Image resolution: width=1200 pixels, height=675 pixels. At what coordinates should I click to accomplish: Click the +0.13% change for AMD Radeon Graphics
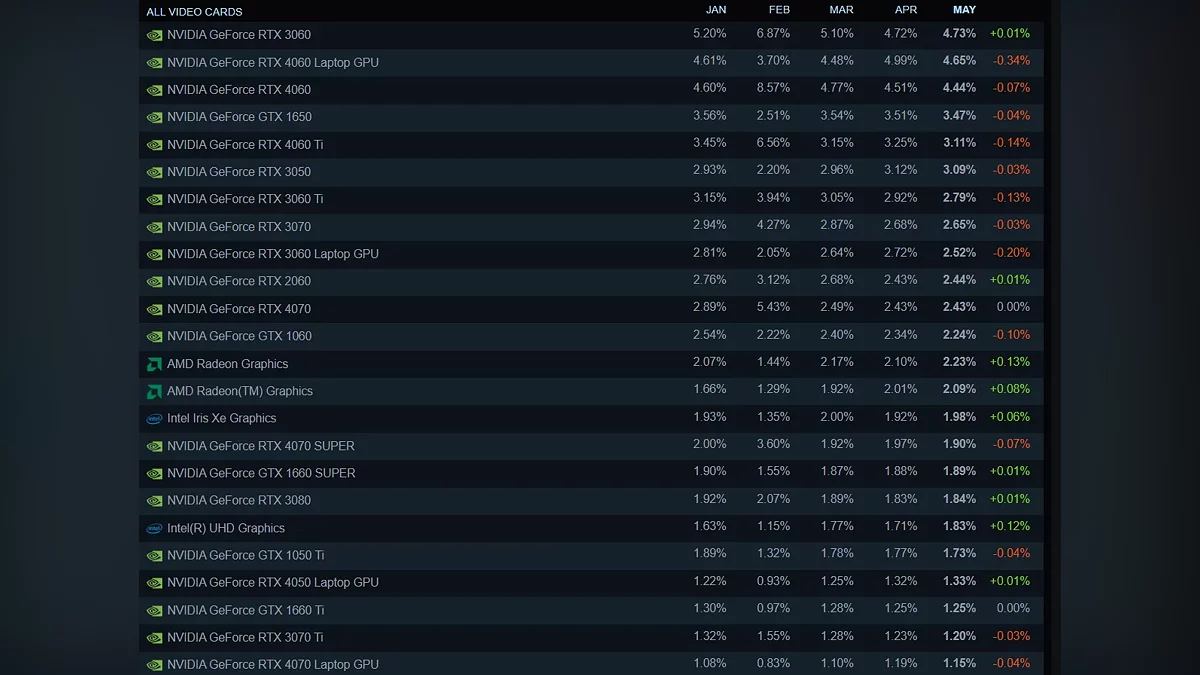tap(1009, 362)
